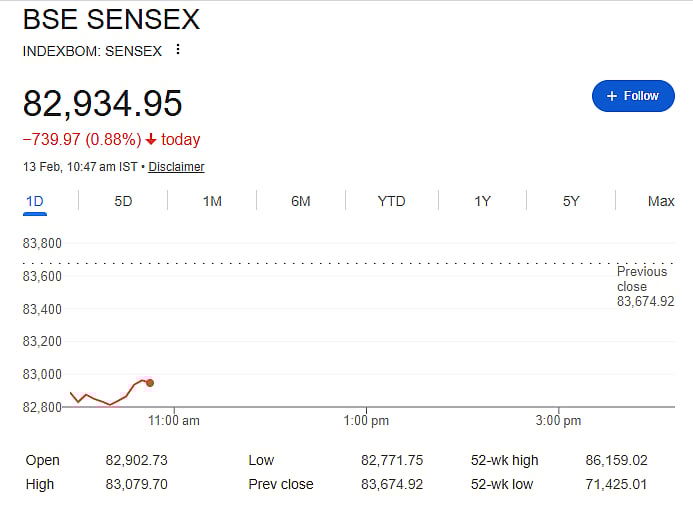This screenshot has width=693, height=511.
Task: Click the Prev close value 83,674.92
Action: click(391, 484)
